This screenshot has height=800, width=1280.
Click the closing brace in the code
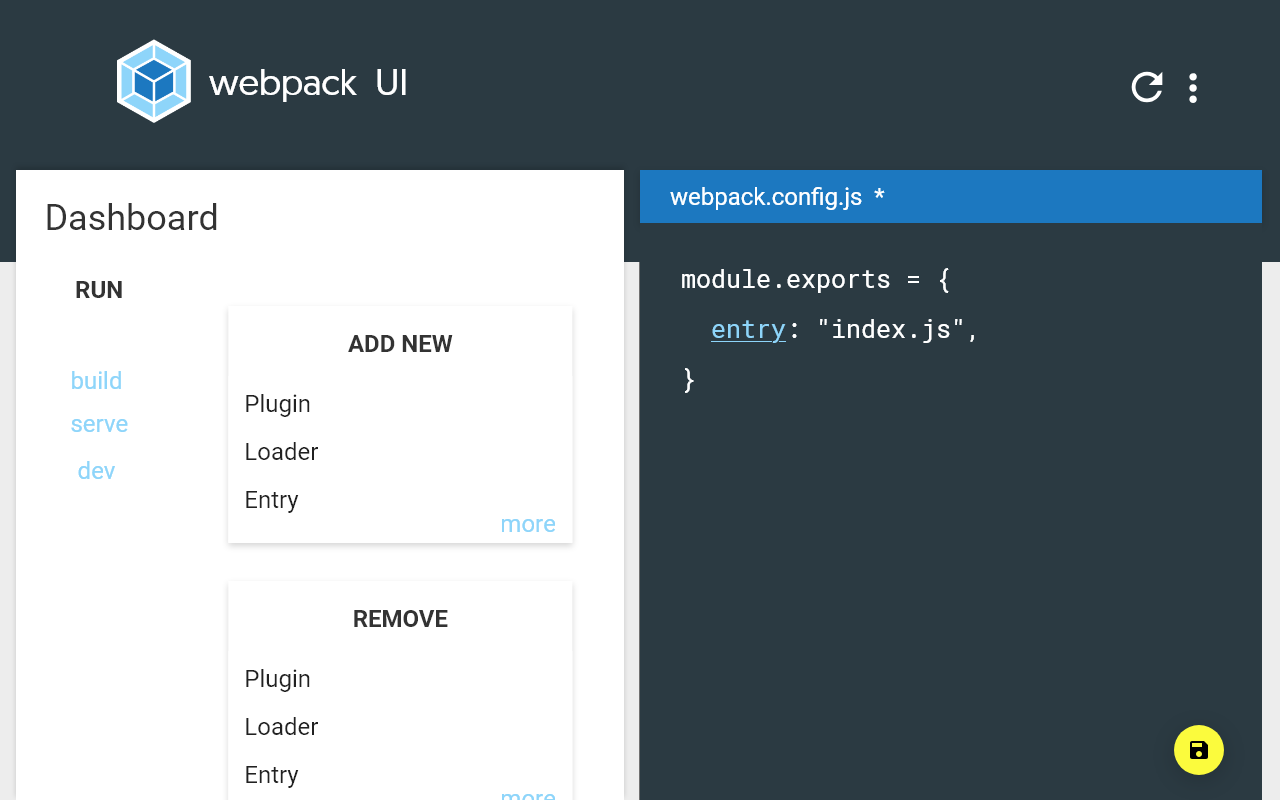[688, 380]
